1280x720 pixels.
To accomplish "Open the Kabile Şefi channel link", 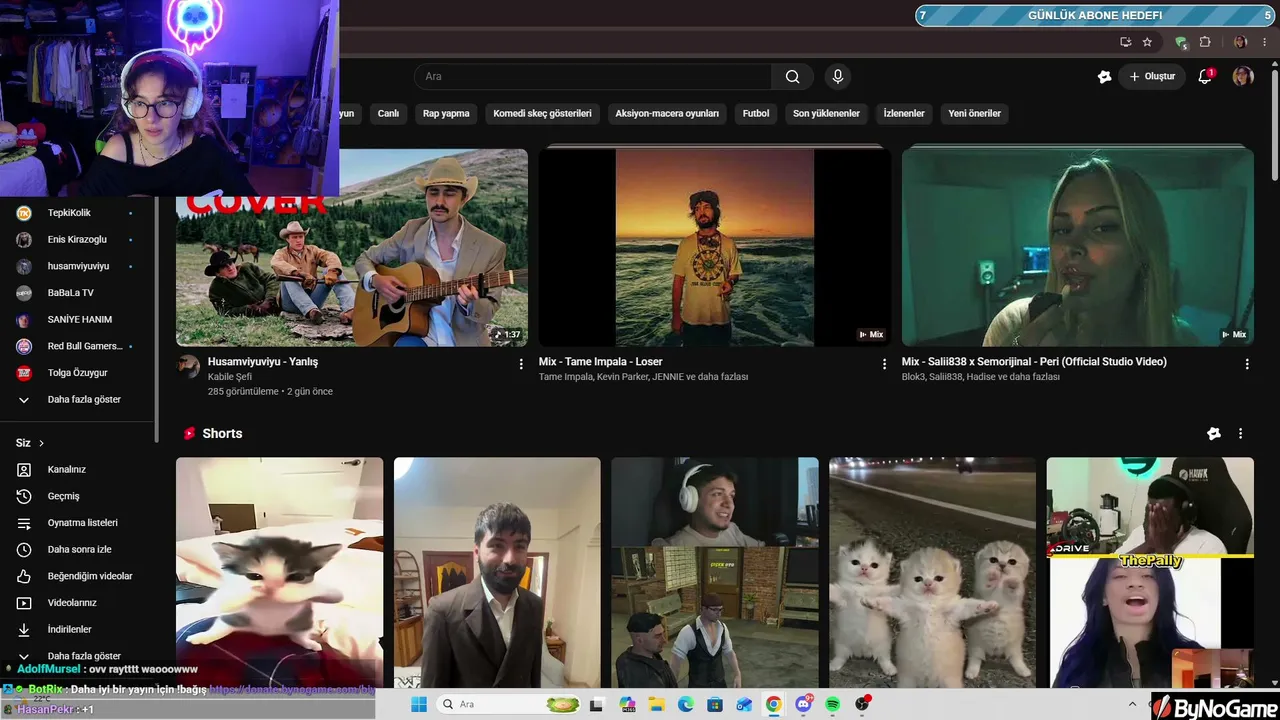I will click(230, 377).
